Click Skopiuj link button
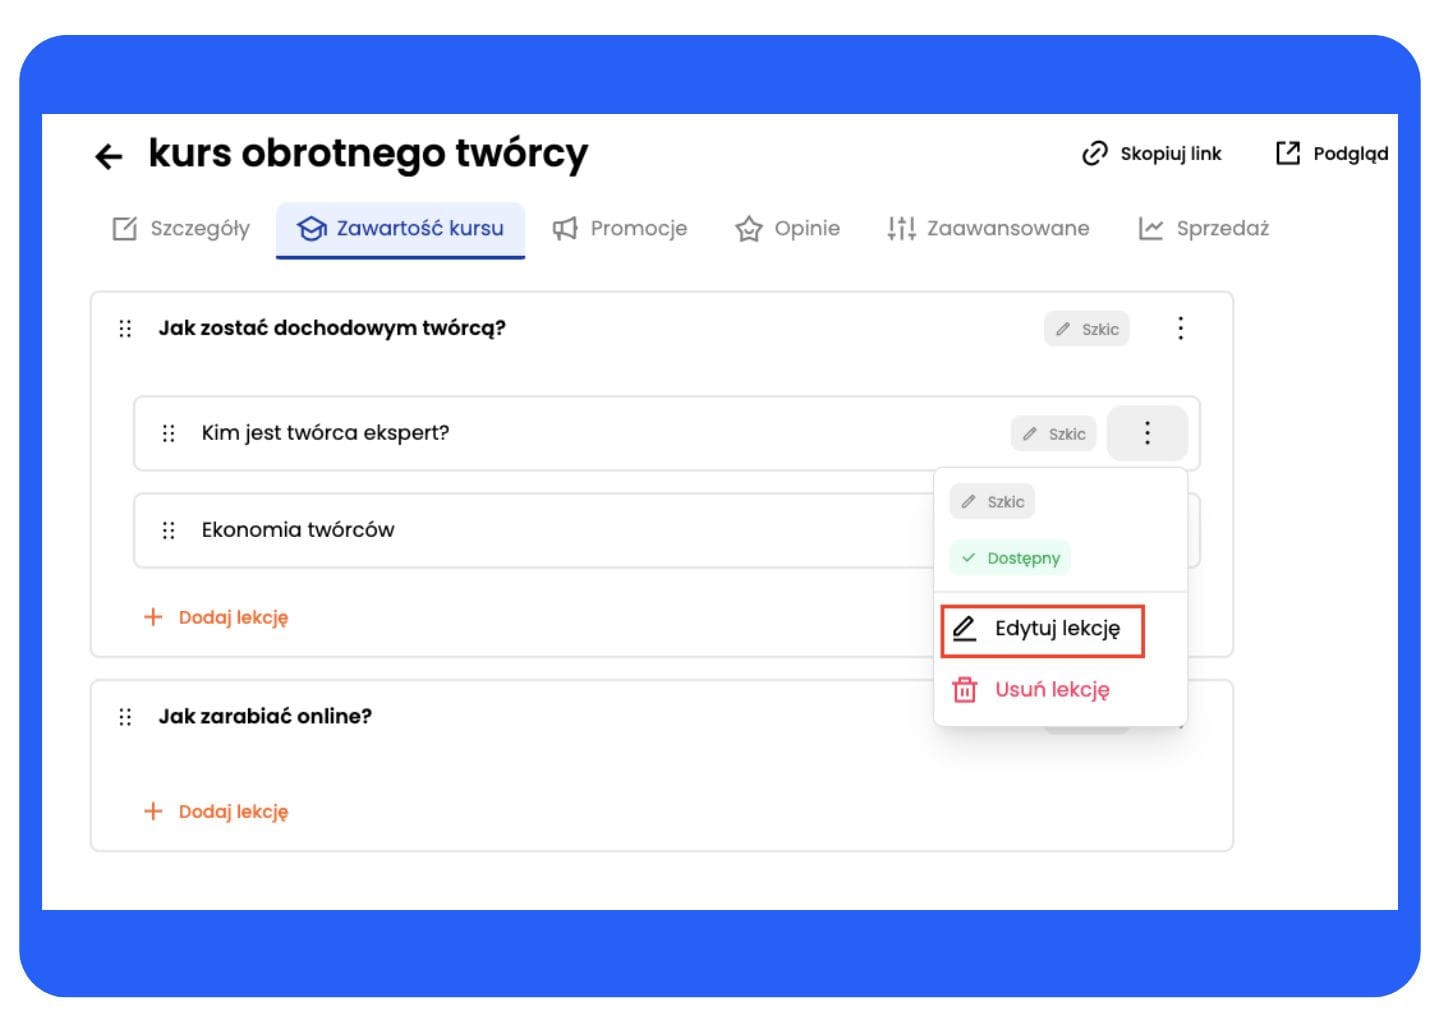The image size is (1440, 1024). pyautogui.click(x=1152, y=153)
